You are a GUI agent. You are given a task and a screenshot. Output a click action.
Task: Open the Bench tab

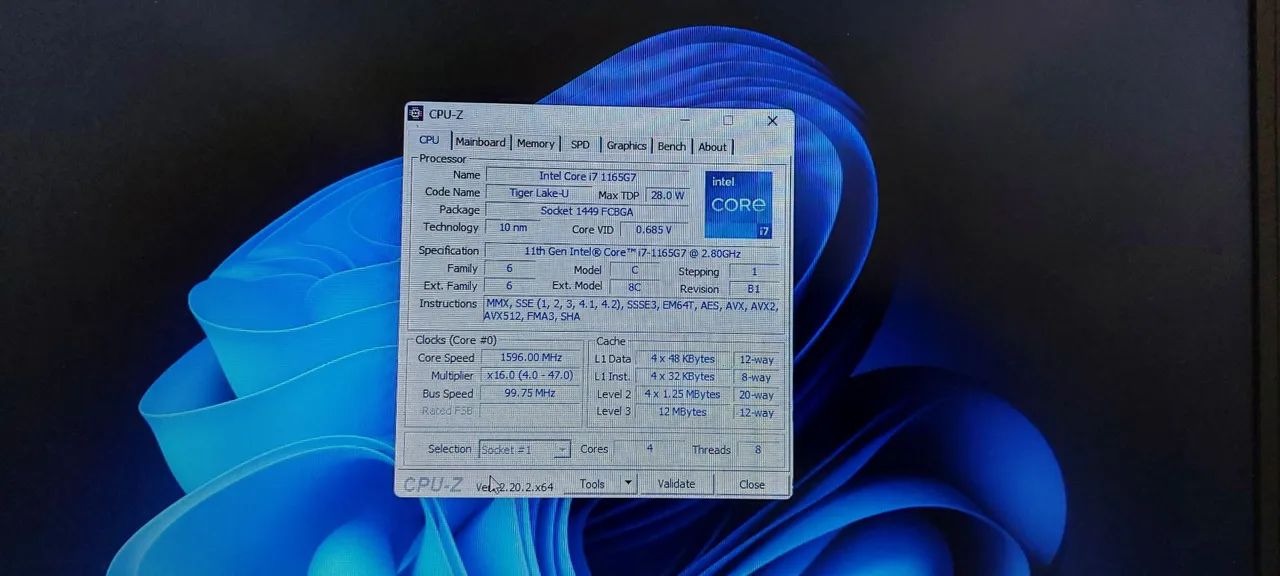click(x=672, y=146)
